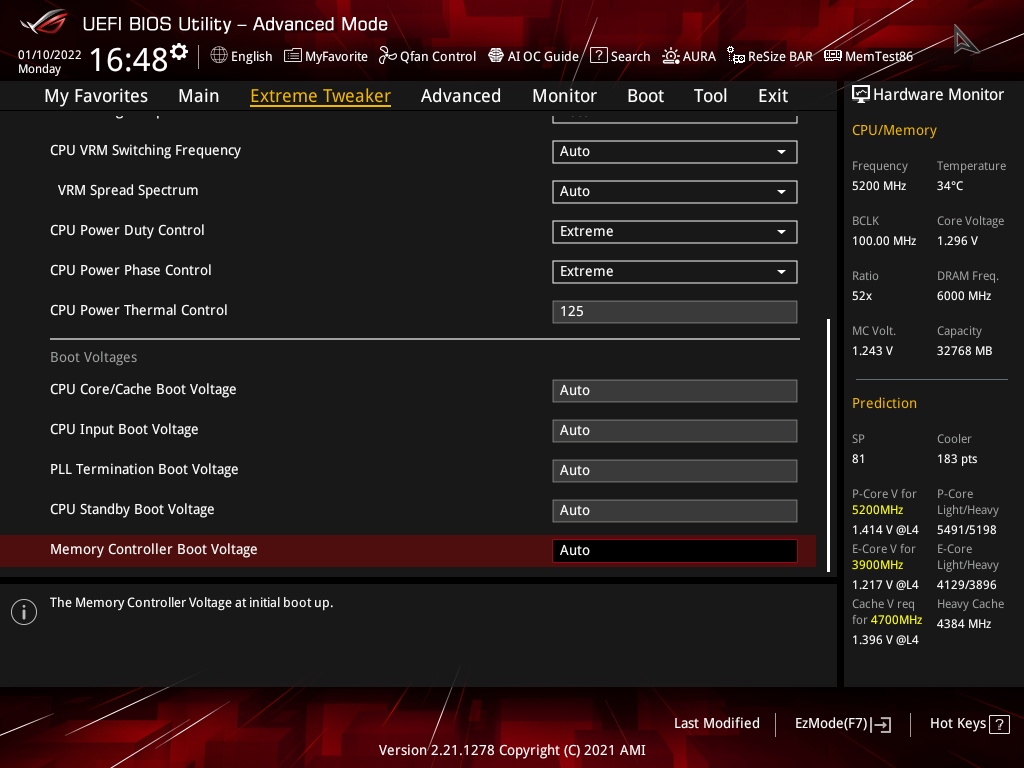Click the 01/10/2022 date
Image resolution: width=1024 pixels, height=768 pixels.
[x=50, y=55]
